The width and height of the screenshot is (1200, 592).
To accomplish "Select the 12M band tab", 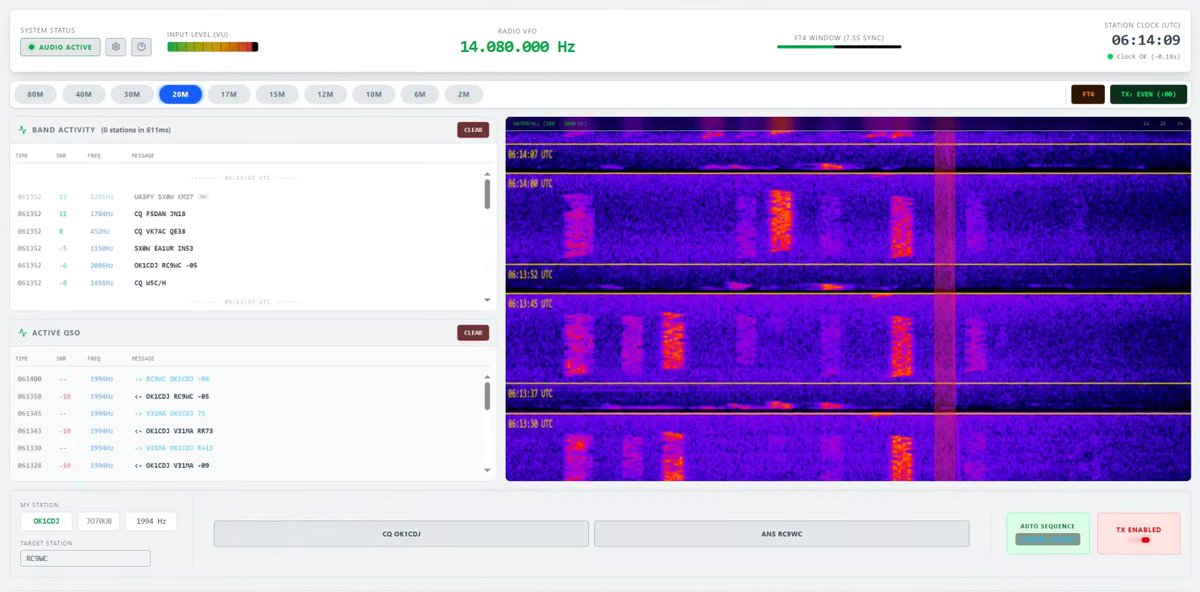I will (325, 94).
